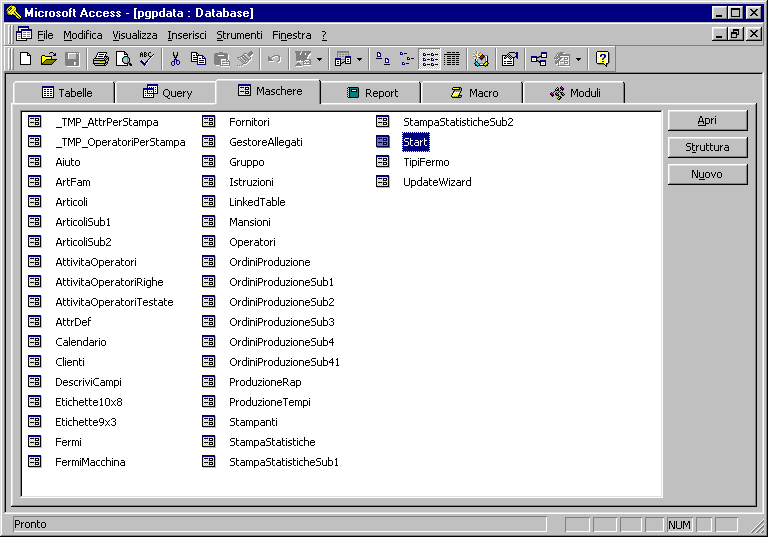Select the Maschere tab
Image resolution: width=768 pixels, height=537 pixels.
tap(268, 91)
